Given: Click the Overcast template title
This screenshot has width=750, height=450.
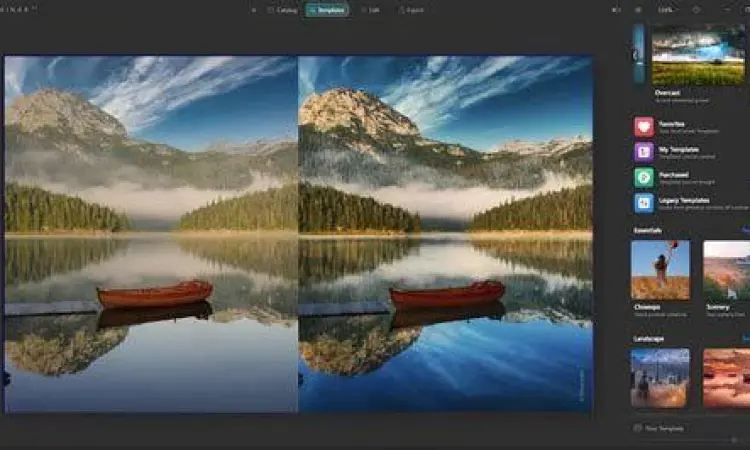Looking at the screenshot, I should [667, 93].
